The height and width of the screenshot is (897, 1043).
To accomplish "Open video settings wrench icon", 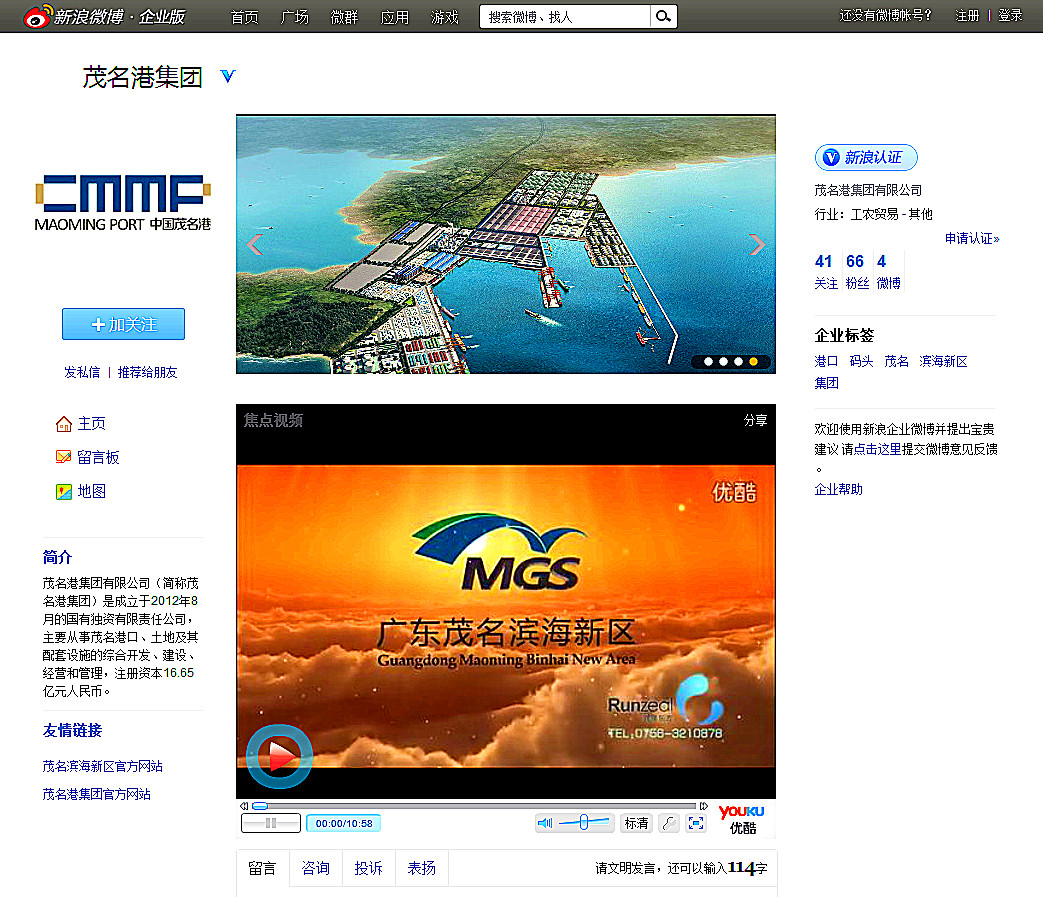I will (x=669, y=823).
